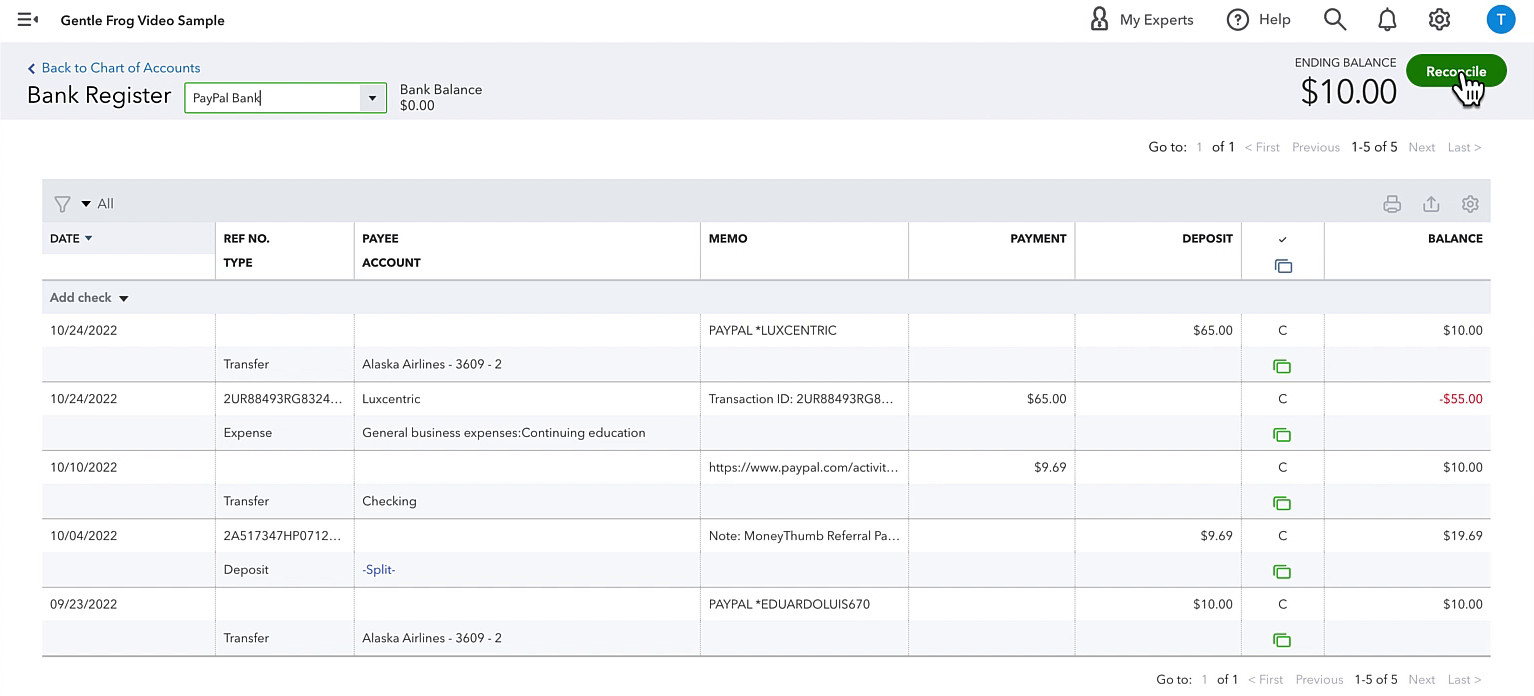The width and height of the screenshot is (1534, 696).
Task: Sort by the DATE column arrow
Action: pyautogui.click(x=88, y=238)
